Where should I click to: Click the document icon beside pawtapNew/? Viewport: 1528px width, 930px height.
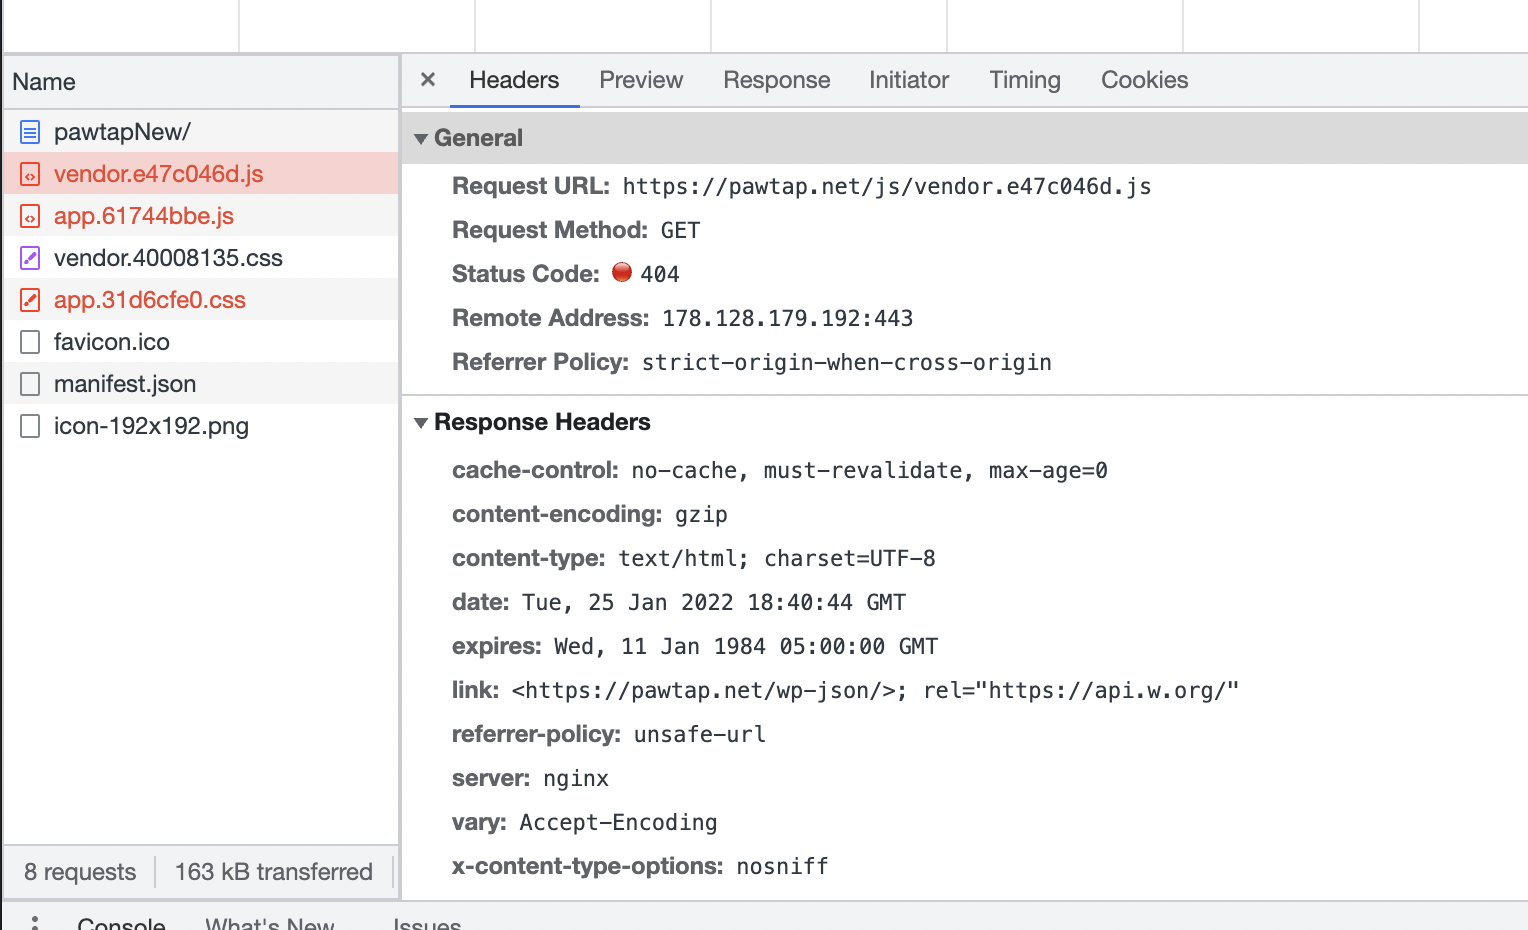[30, 132]
